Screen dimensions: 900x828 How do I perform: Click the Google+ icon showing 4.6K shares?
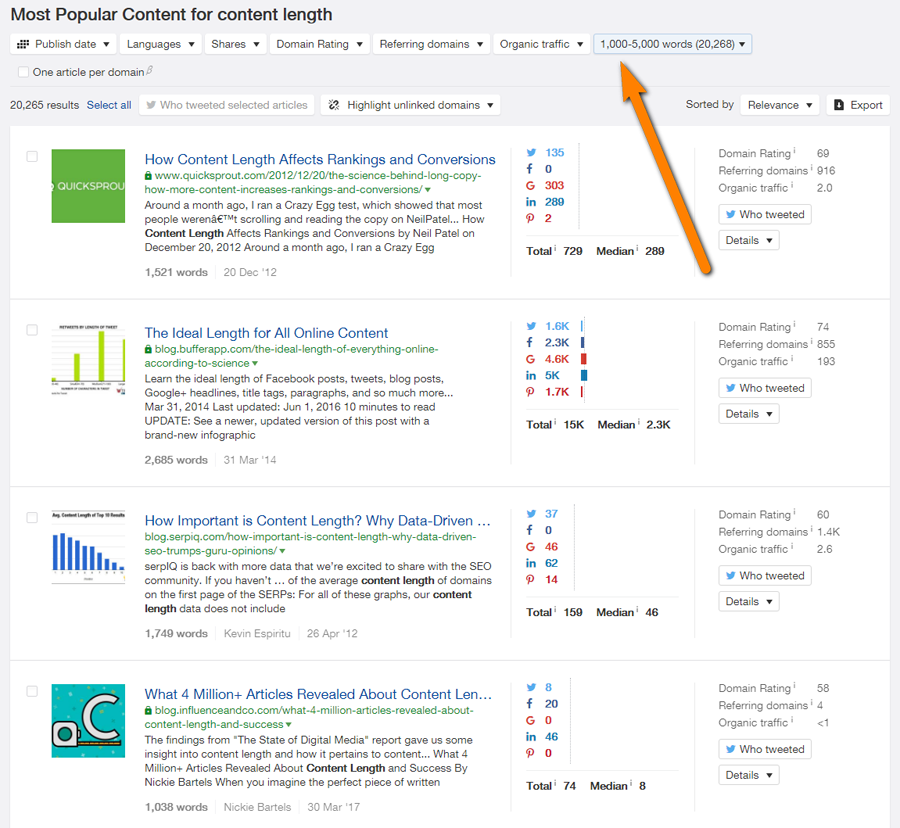[530, 359]
